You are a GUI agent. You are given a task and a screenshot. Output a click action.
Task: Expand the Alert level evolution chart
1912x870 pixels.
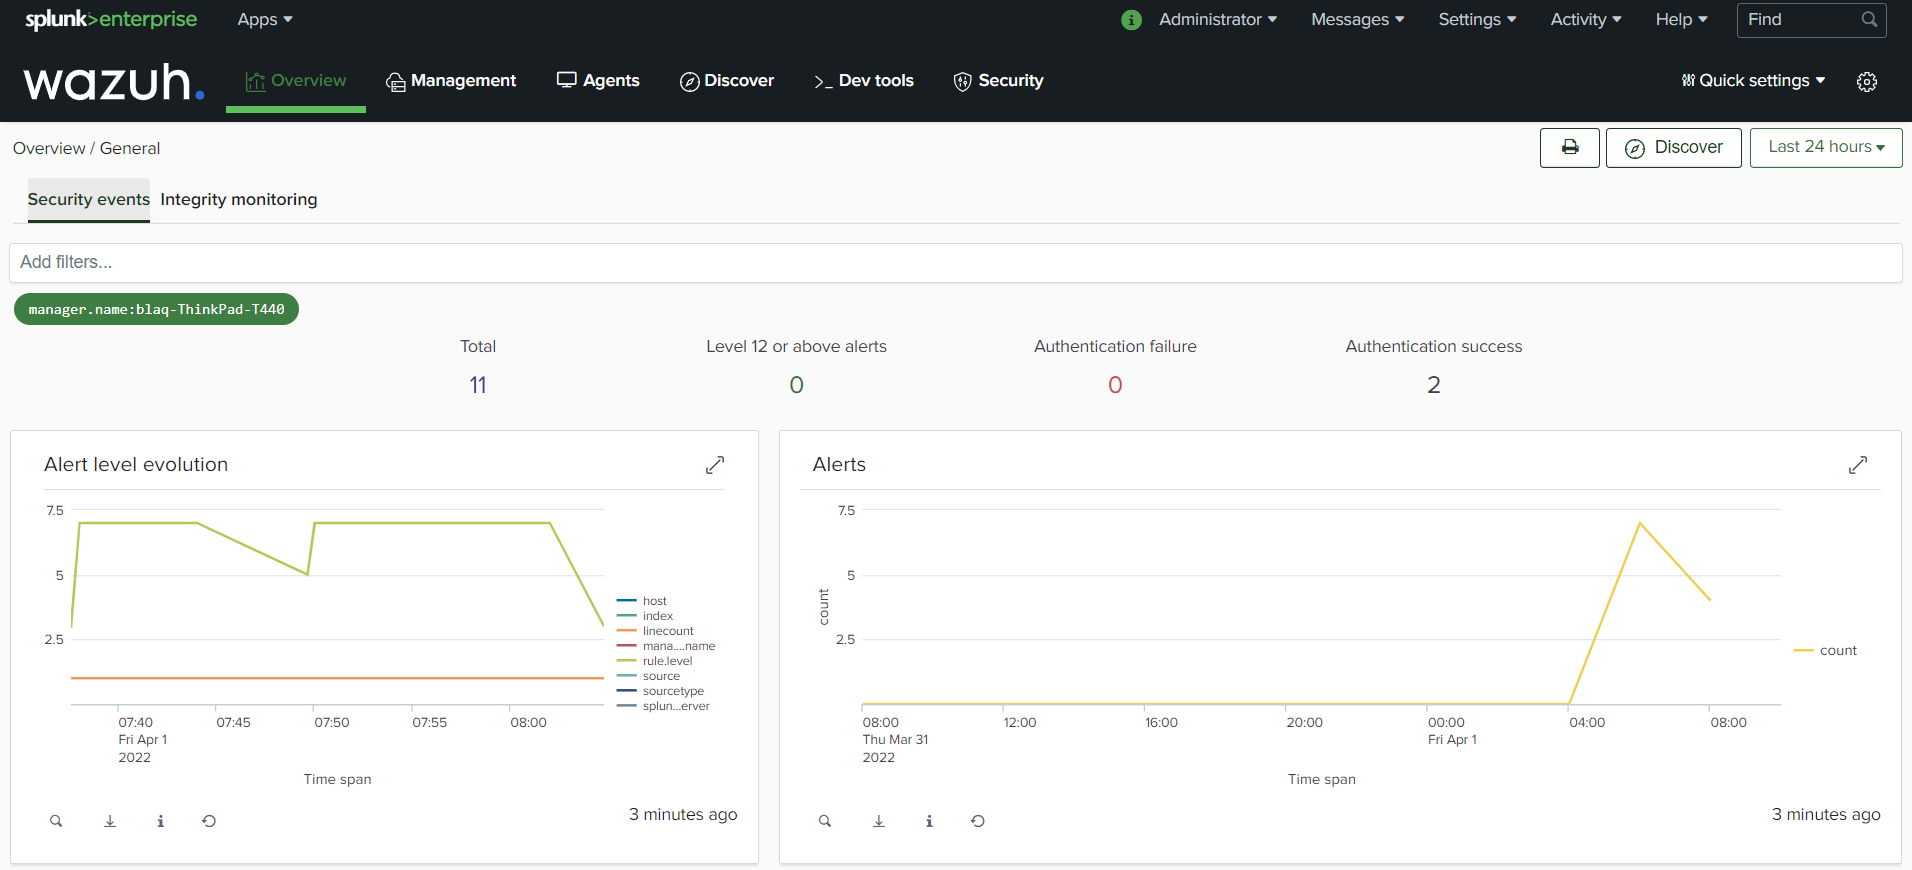(715, 465)
